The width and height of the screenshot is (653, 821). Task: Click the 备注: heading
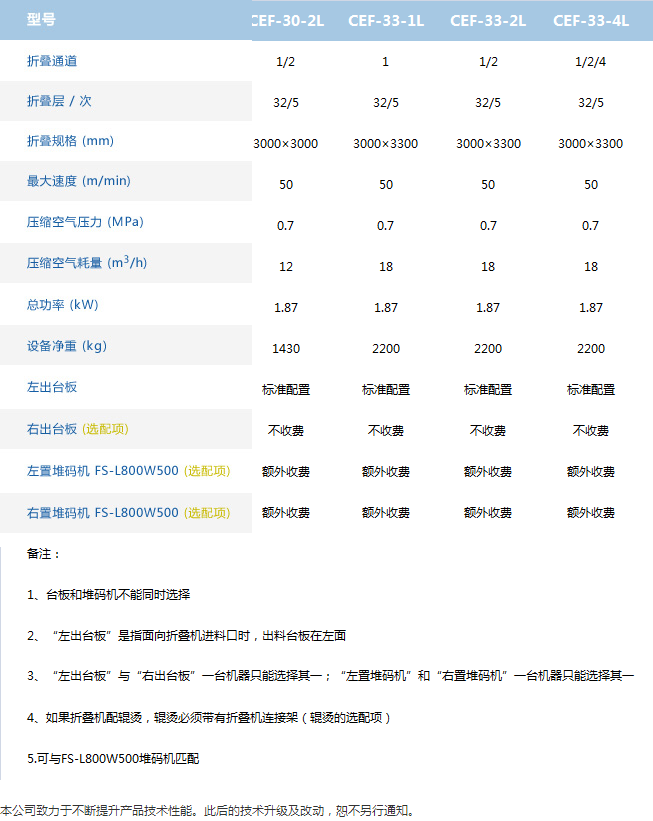coord(43,554)
